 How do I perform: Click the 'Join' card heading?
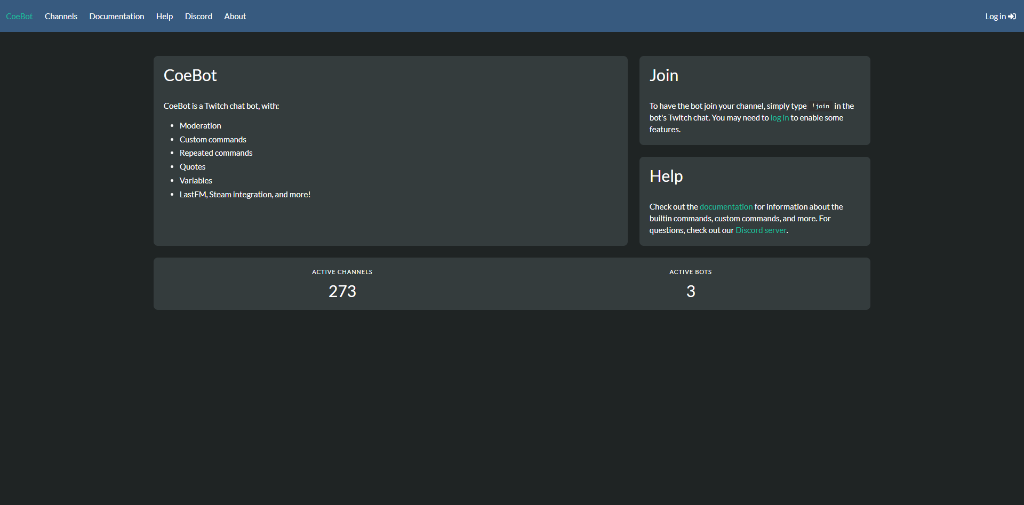coord(664,75)
